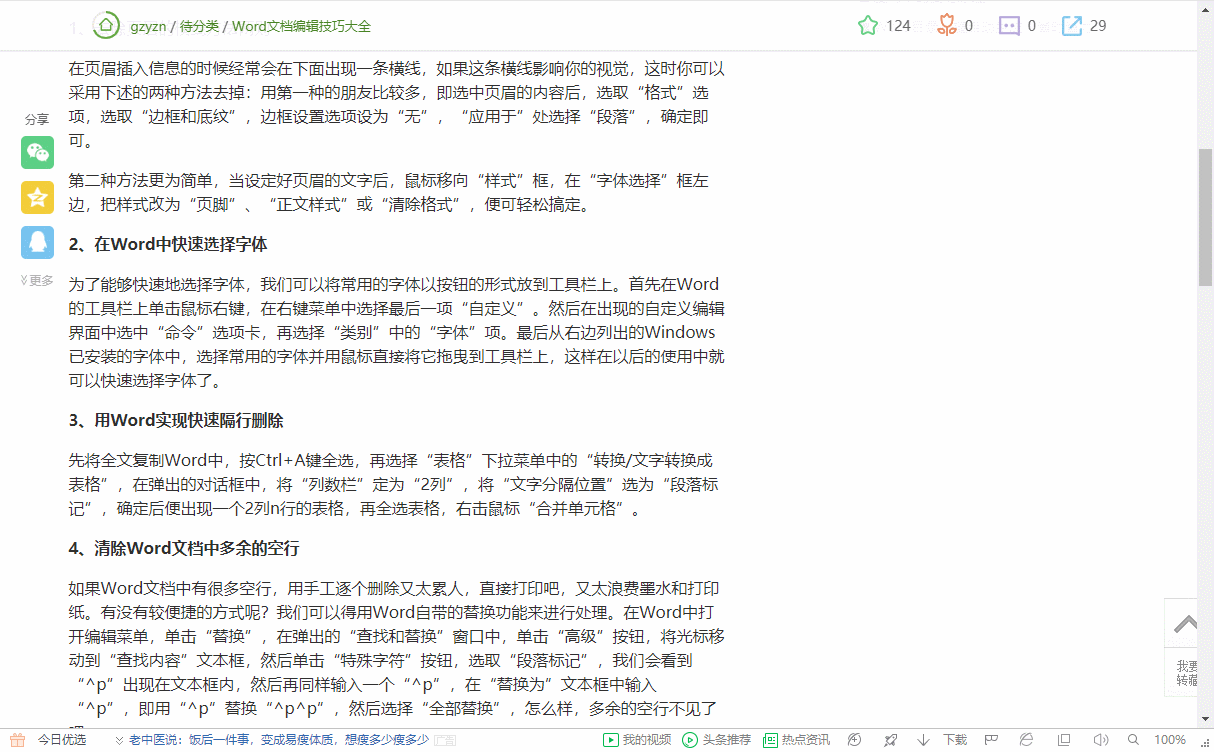Open 热点资讯 in status bar
This screenshot has width=1214, height=752.
coord(796,740)
